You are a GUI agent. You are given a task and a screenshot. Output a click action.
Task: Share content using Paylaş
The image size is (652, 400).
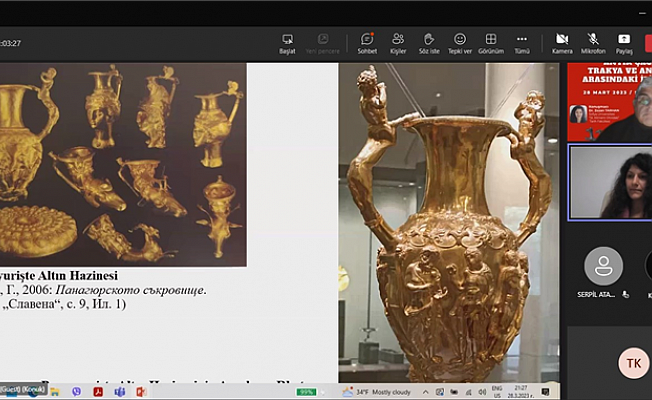(624, 43)
